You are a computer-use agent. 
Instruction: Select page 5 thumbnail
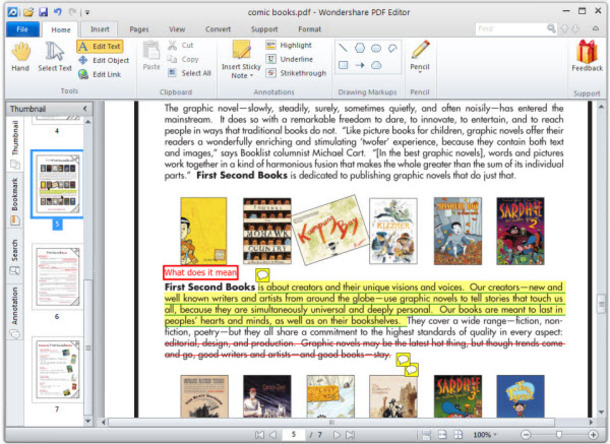tap(57, 184)
